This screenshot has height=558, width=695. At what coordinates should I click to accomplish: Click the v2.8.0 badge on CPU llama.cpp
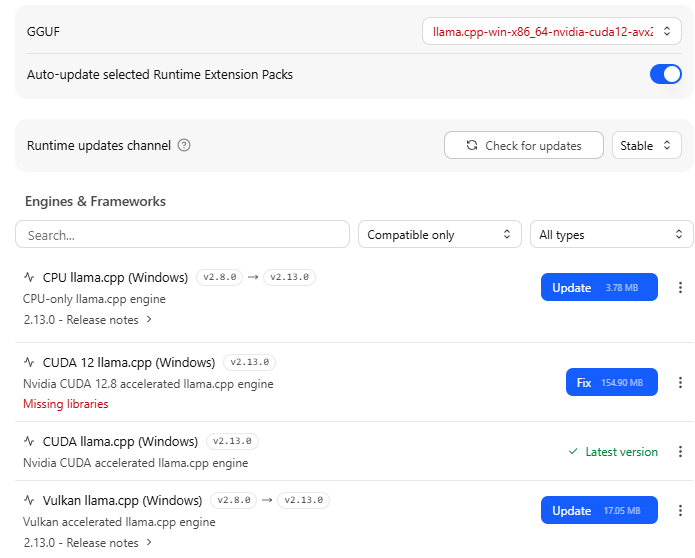click(x=219, y=277)
